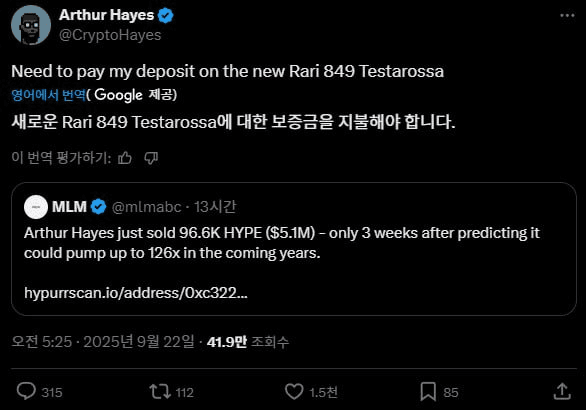Rate translation with thumbs up

(125, 158)
